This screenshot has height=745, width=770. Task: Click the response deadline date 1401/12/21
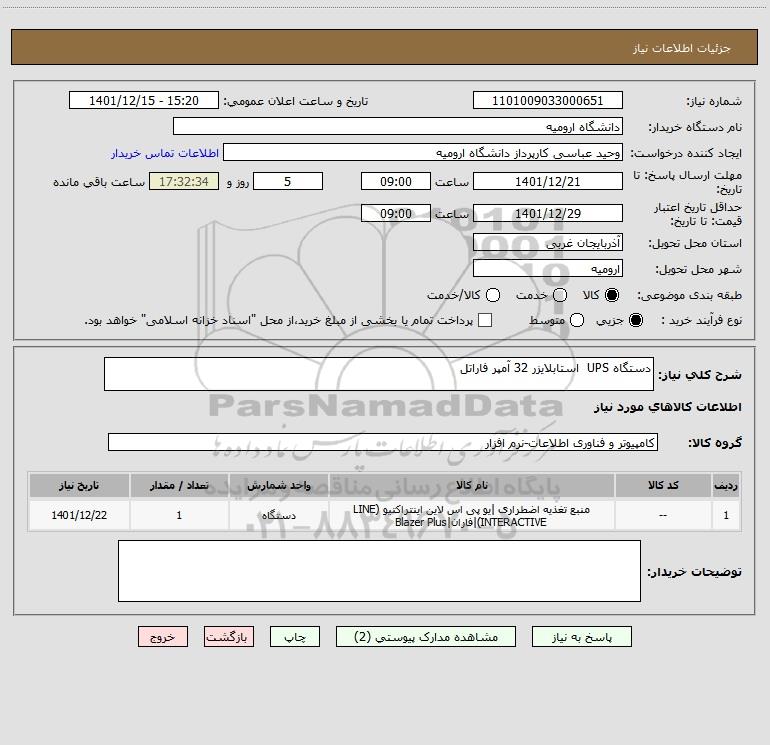[548, 181]
